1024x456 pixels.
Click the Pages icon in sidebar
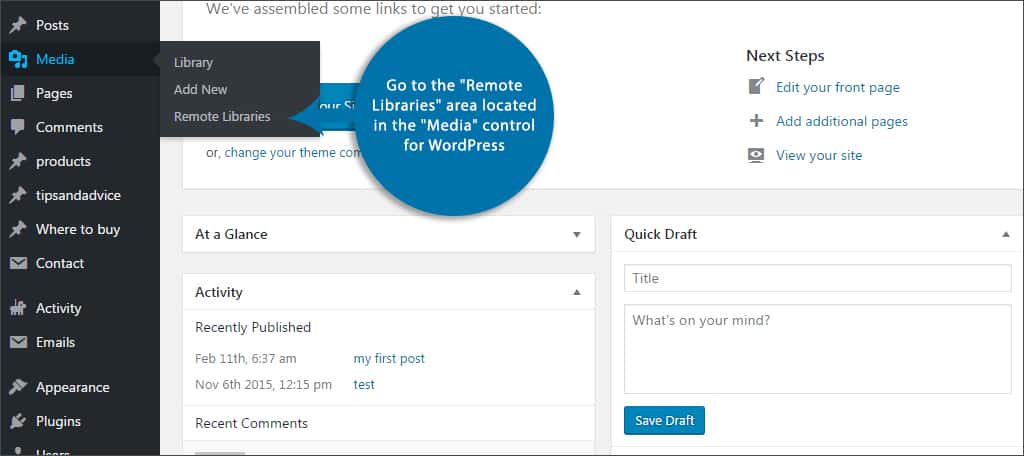[17, 93]
